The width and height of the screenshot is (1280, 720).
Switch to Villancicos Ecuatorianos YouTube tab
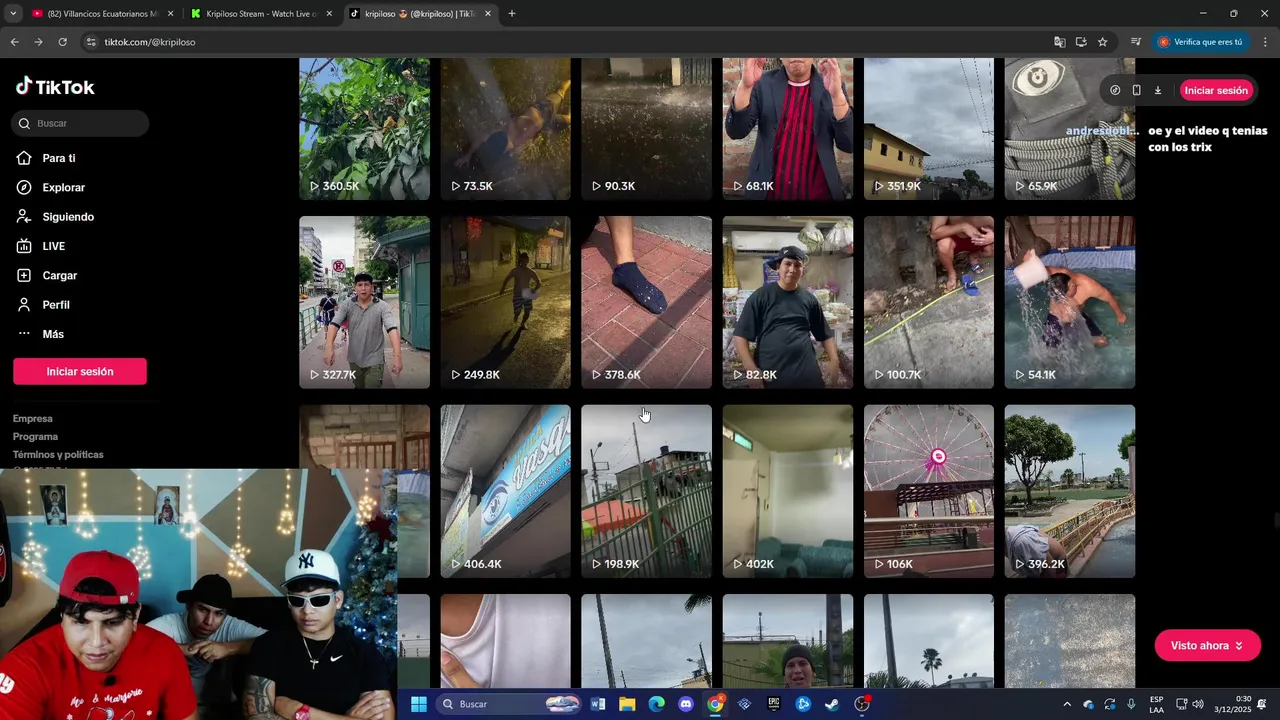pyautogui.click(x=101, y=14)
